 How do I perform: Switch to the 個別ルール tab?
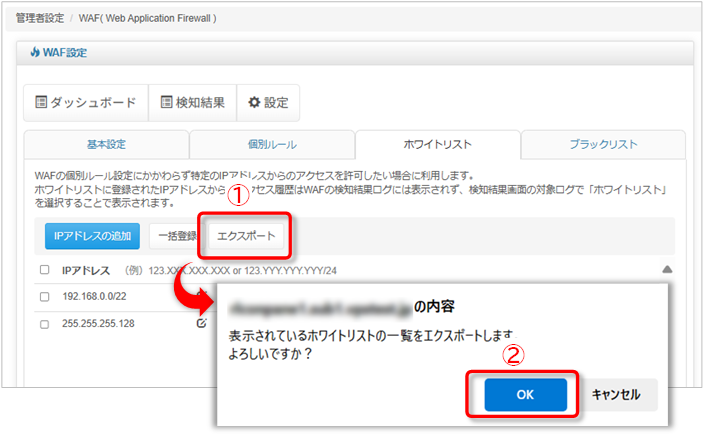272,144
